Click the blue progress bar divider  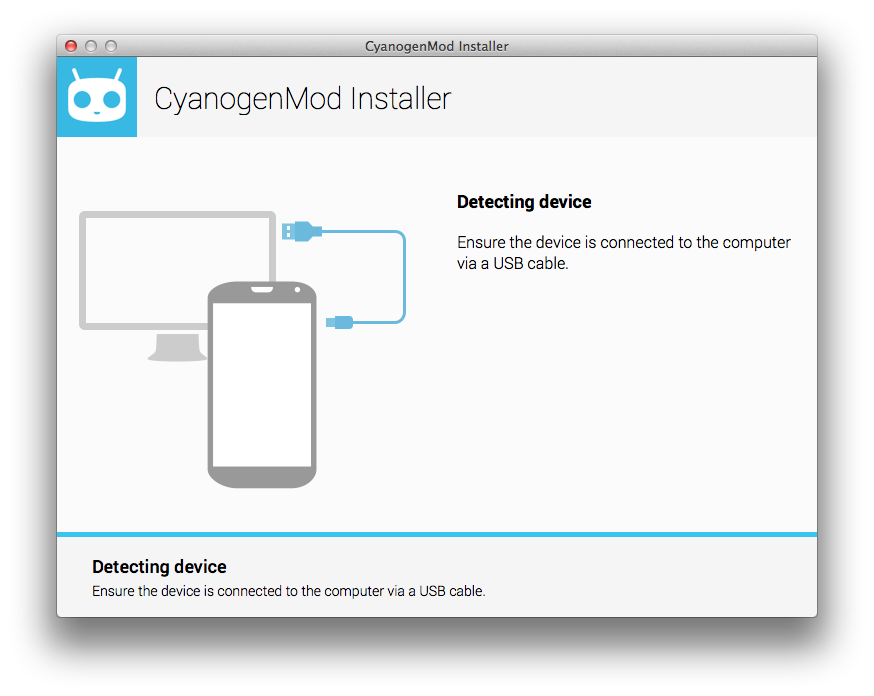tap(437, 534)
